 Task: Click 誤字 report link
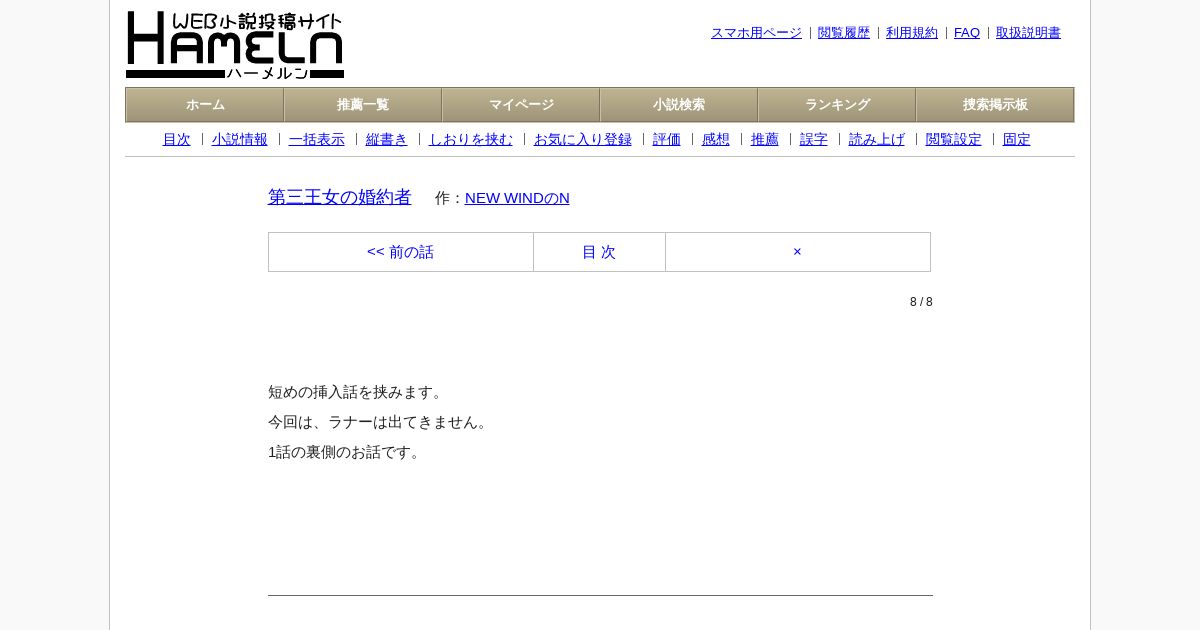click(x=814, y=139)
